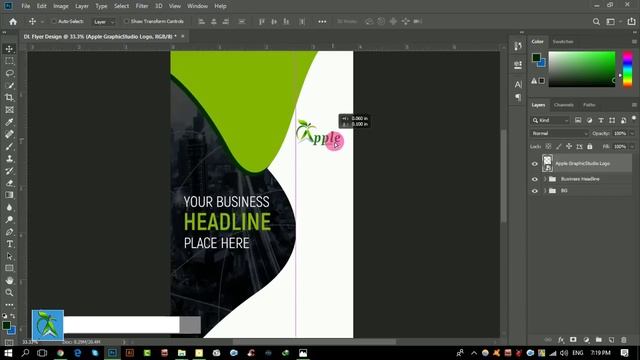Click the options bar three-dots button

322,22
